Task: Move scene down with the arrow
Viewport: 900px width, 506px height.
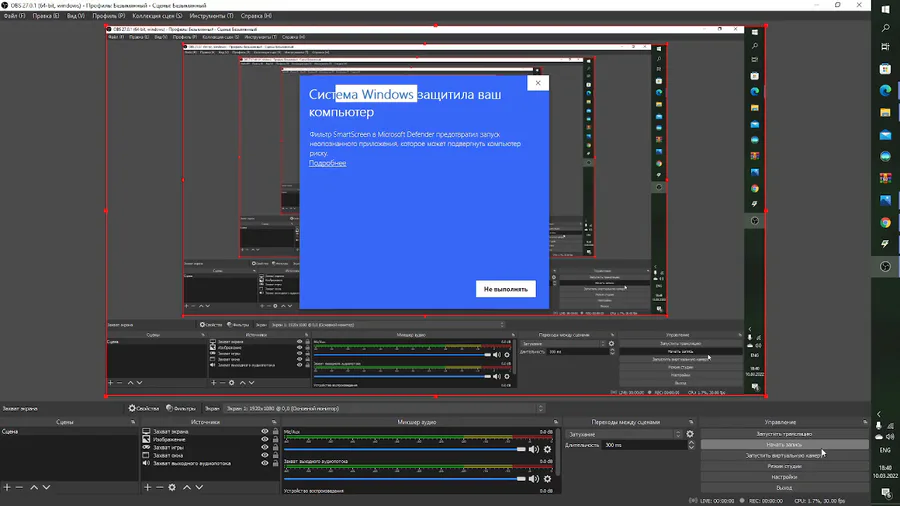Action: (x=46, y=487)
